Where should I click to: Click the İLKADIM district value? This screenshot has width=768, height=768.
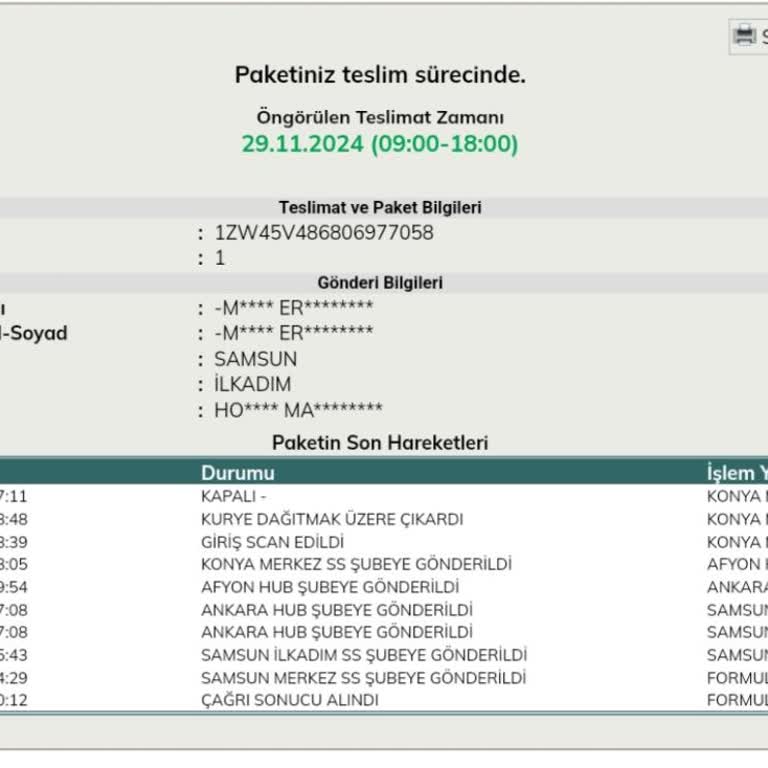tap(253, 384)
